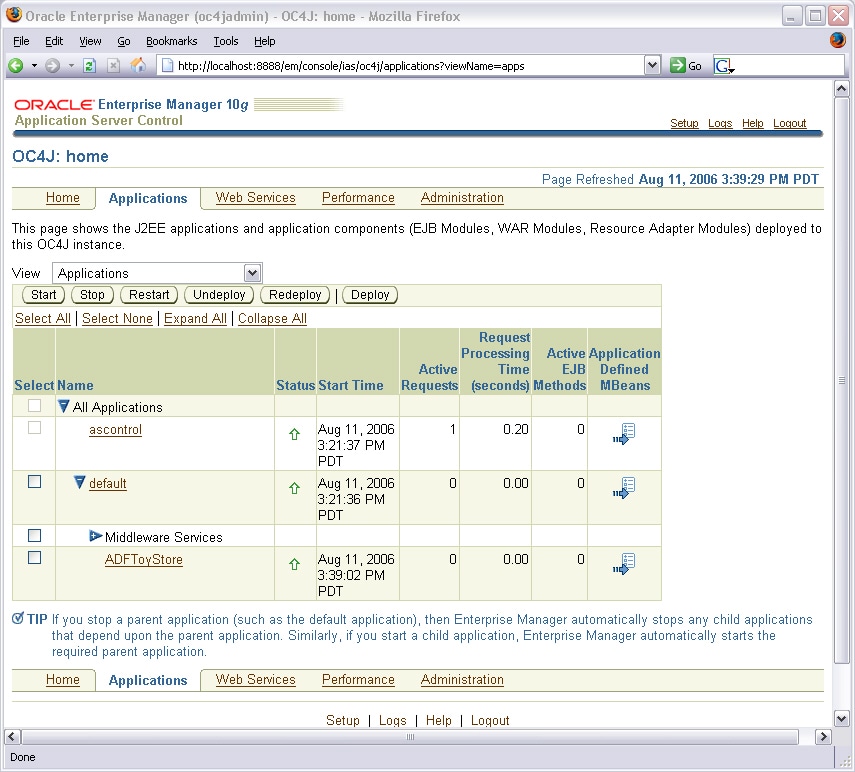Click the Google search engine icon
The image size is (855, 772).
pos(724,67)
